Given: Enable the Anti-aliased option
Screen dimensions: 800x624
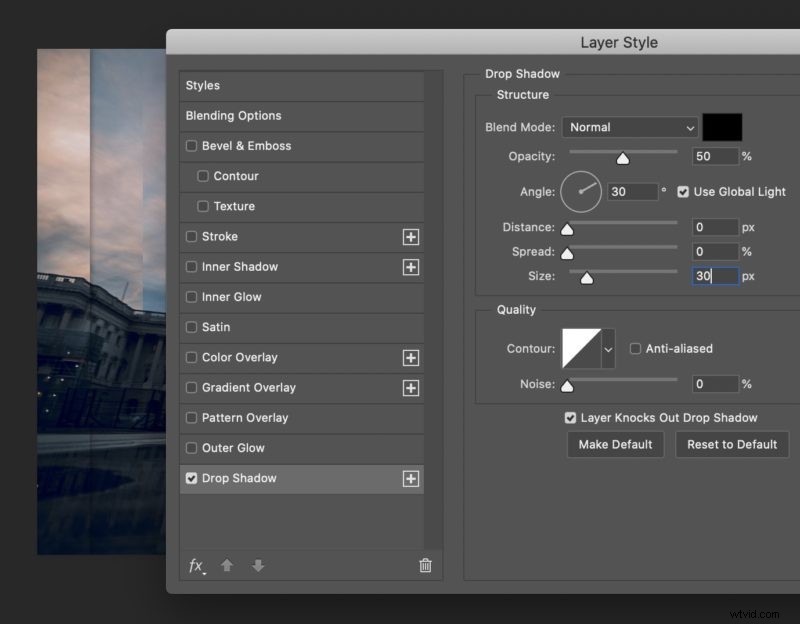Looking at the screenshot, I should [636, 348].
